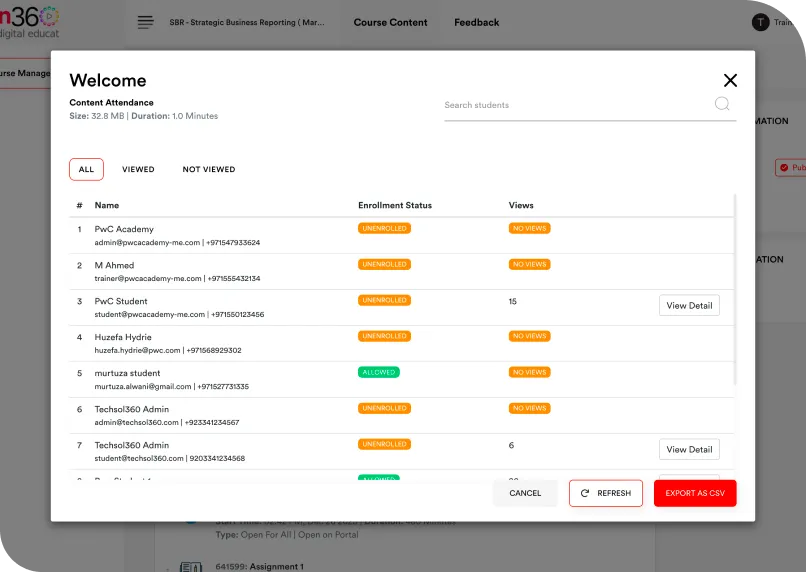Click View Detail for student@techsol360.com

point(689,449)
